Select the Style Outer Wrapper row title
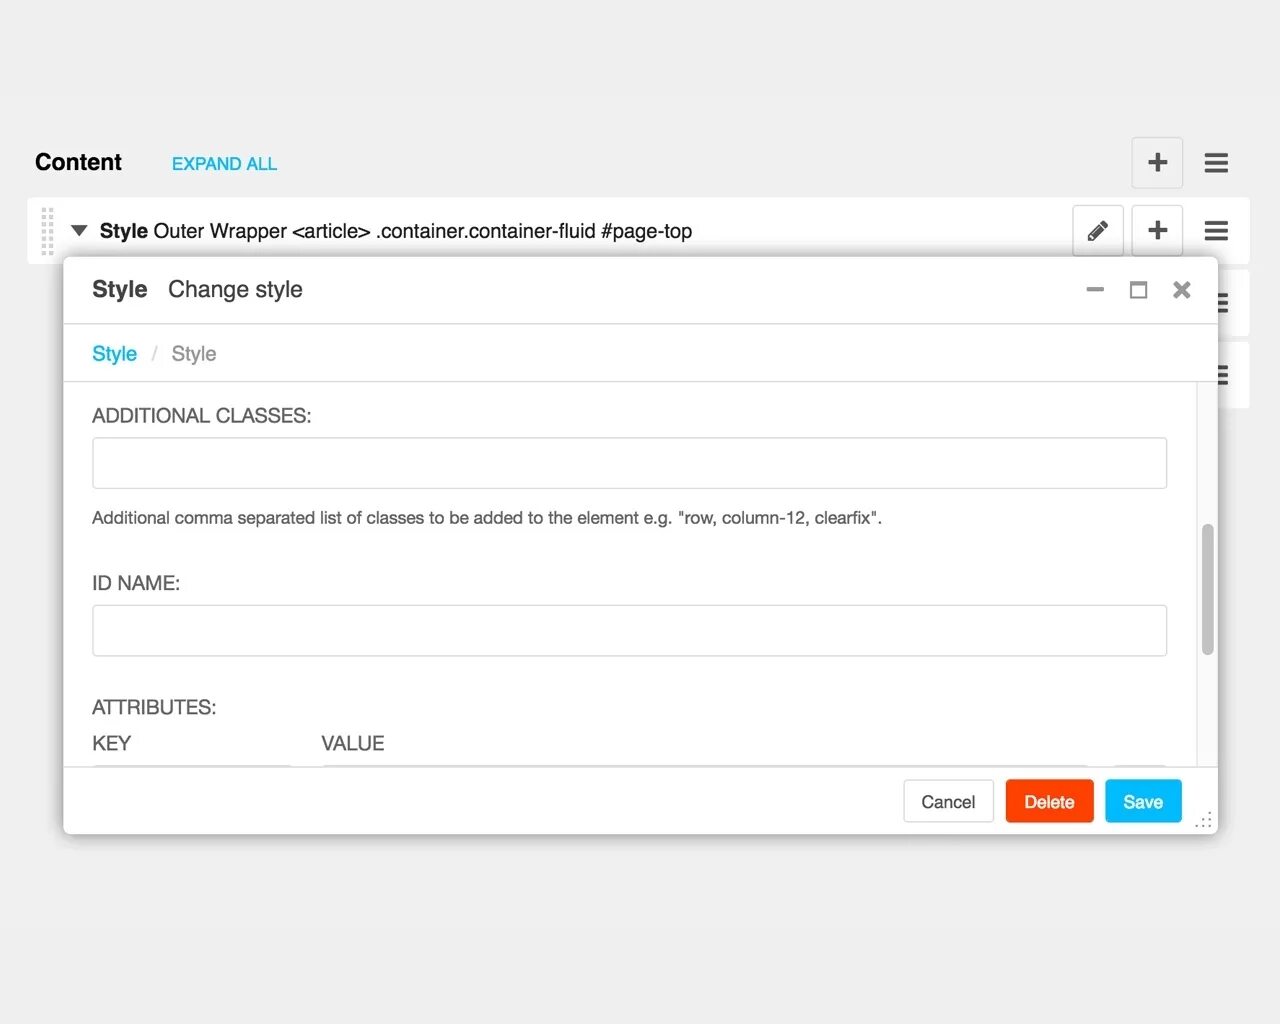This screenshot has width=1280, height=1024. click(x=395, y=231)
